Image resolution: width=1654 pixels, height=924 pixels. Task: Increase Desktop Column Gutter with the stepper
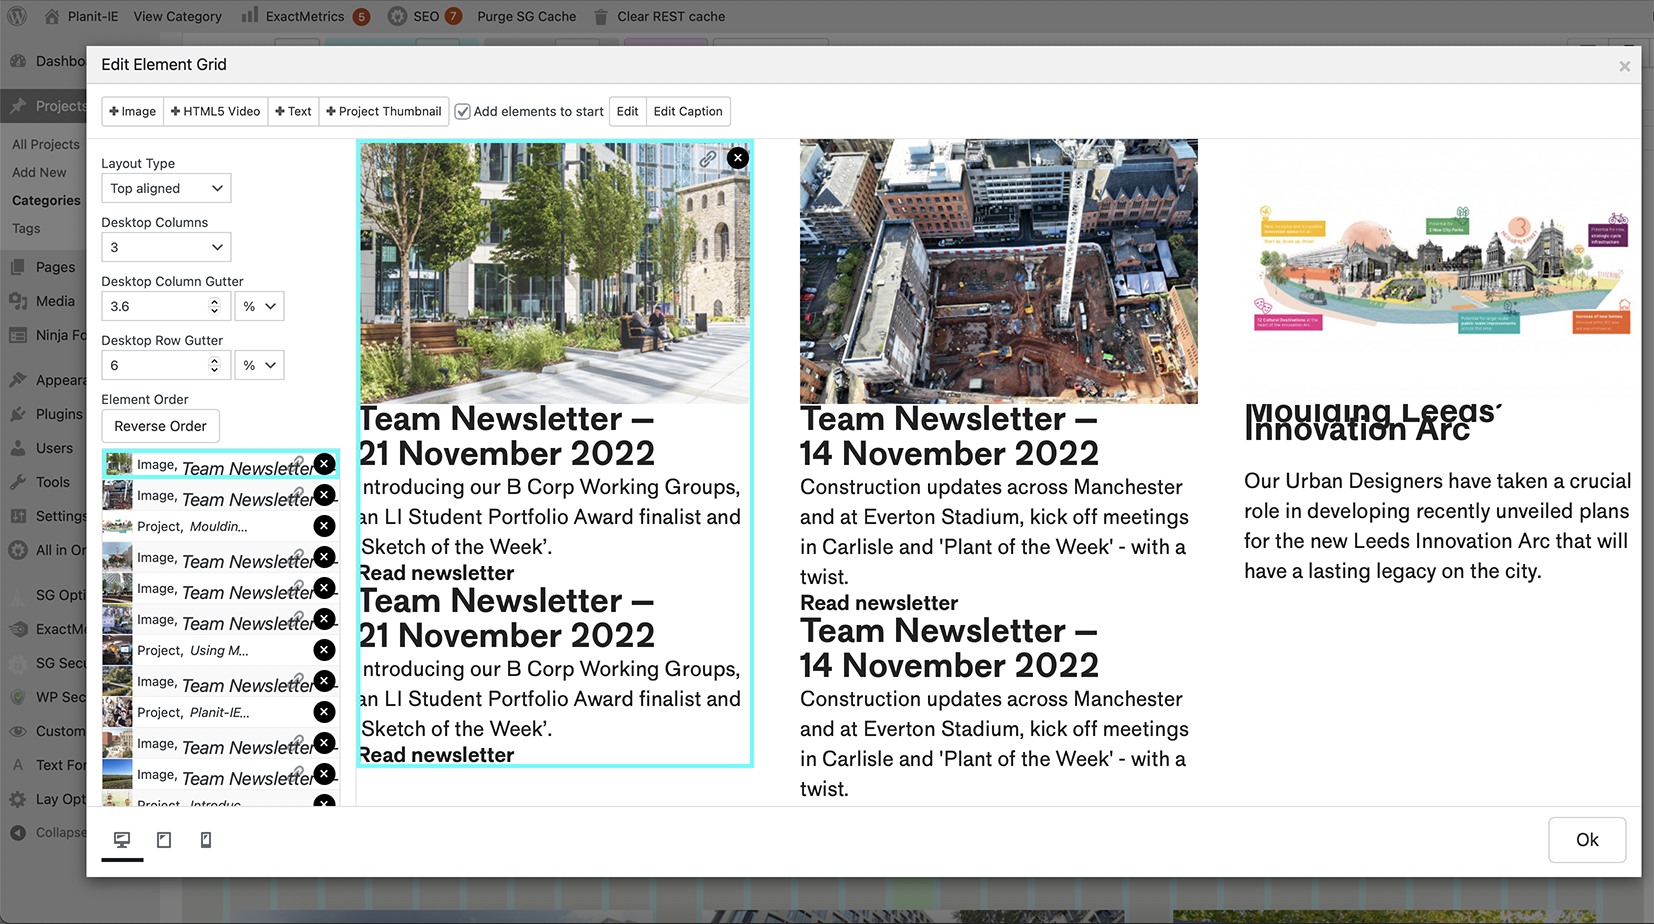214,301
